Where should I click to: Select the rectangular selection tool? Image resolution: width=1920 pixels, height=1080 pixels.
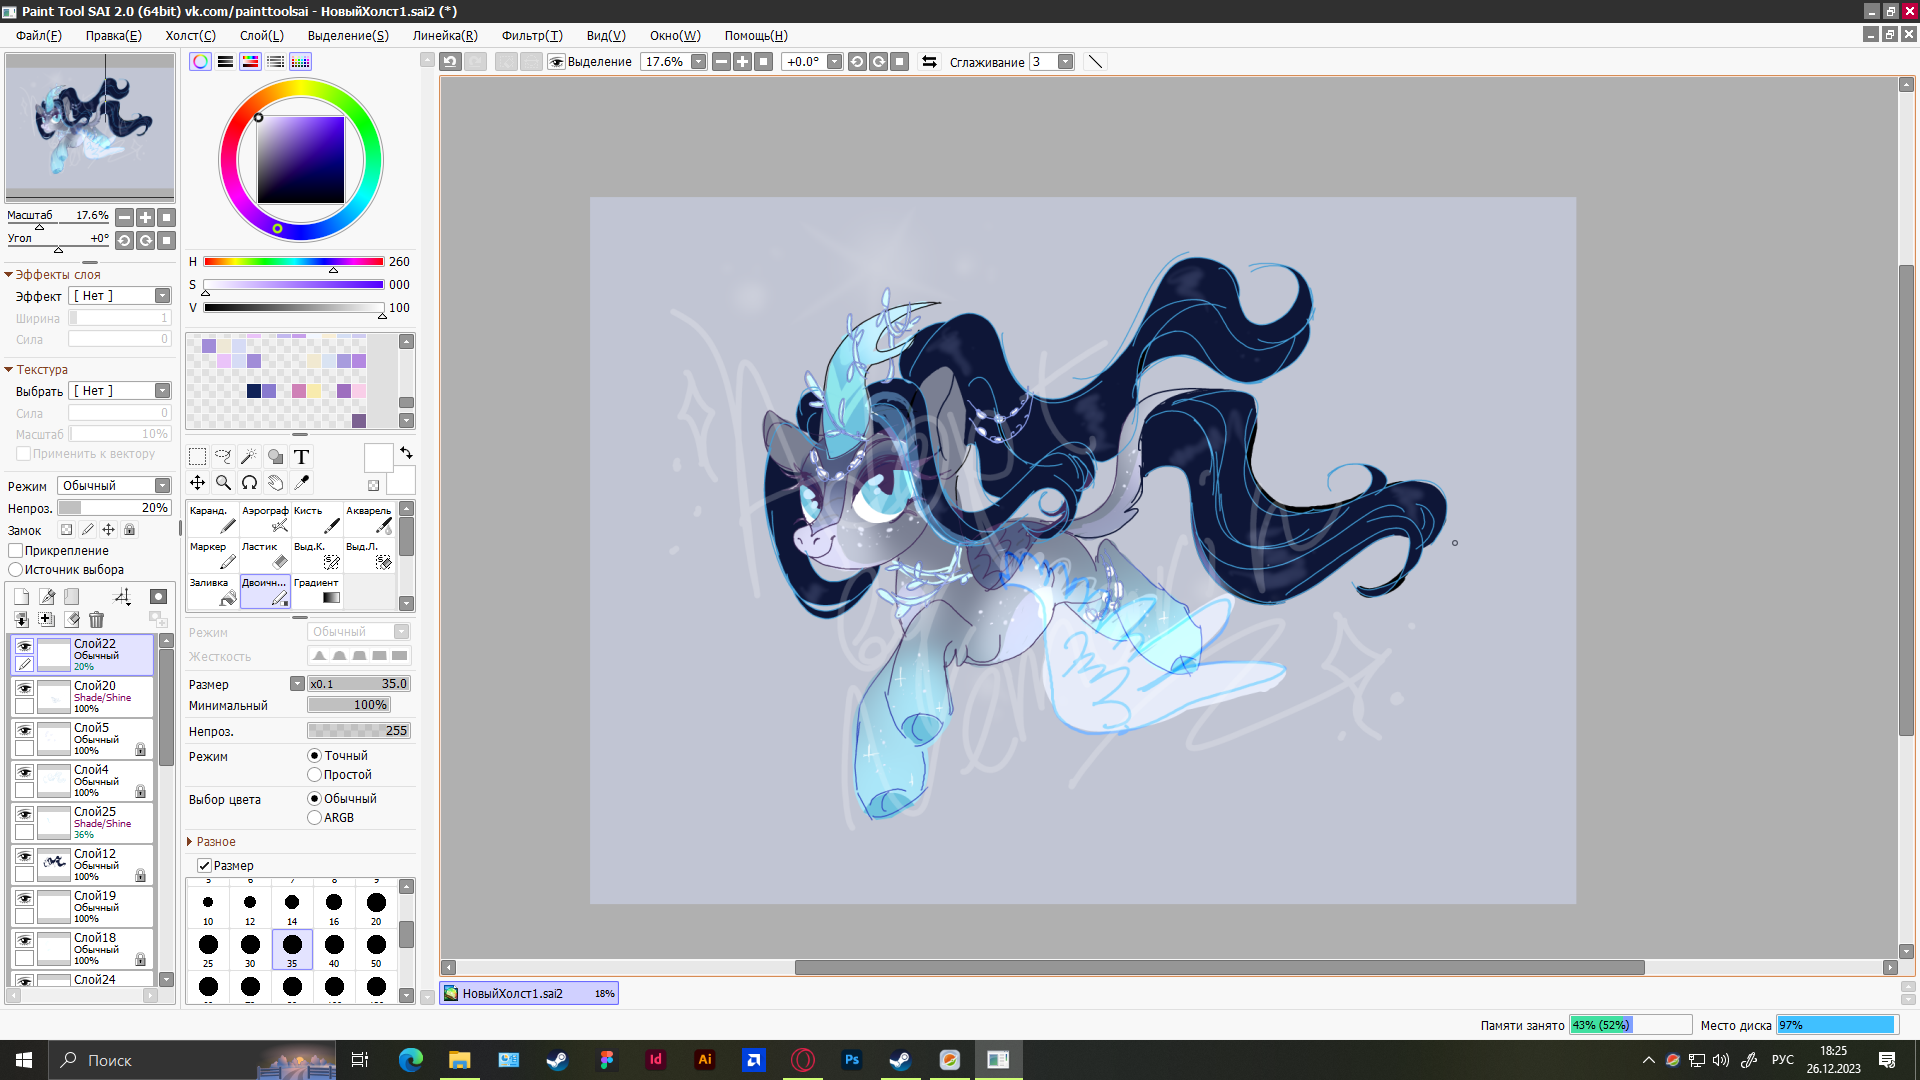[x=197, y=457]
